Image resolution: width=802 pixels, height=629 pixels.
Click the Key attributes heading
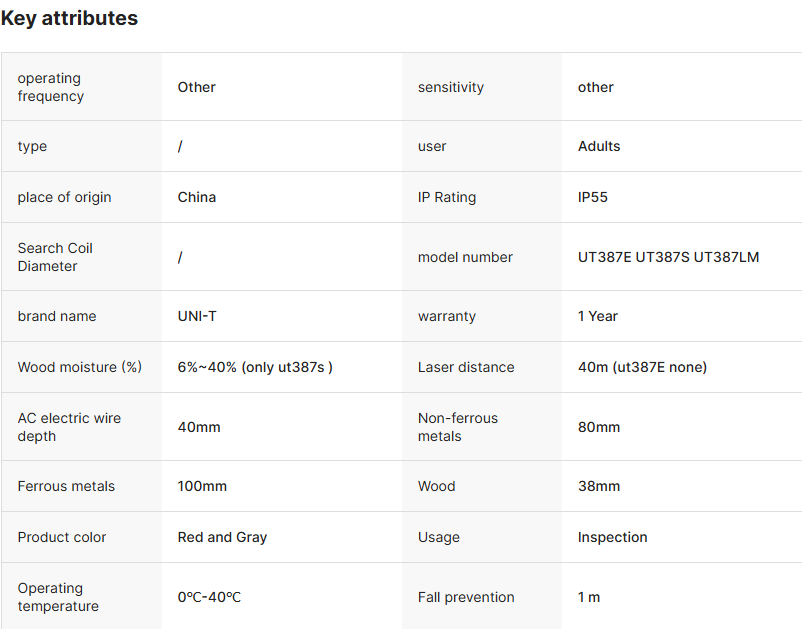[69, 18]
